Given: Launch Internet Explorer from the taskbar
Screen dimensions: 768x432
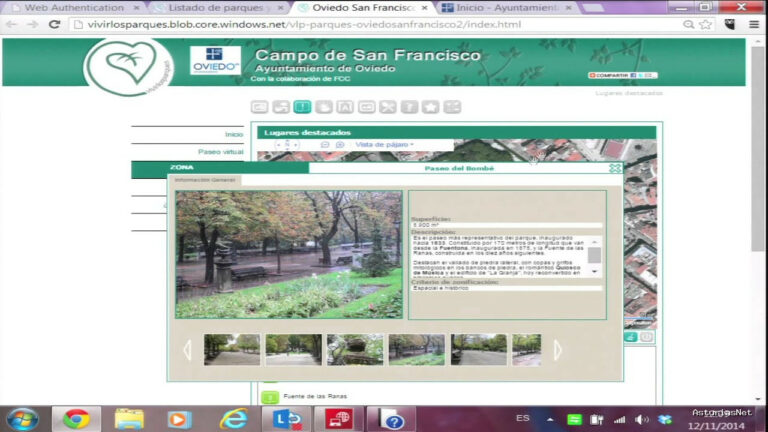Looking at the screenshot, I should click(x=234, y=419).
